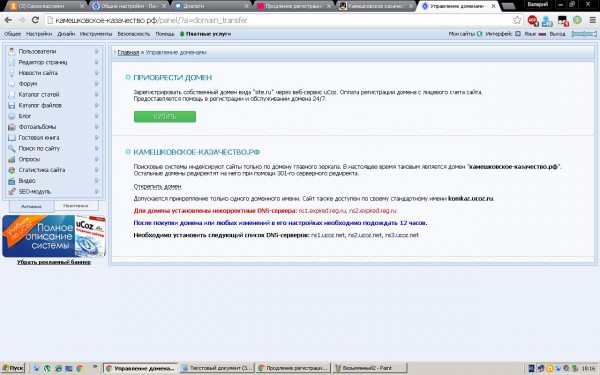600x375 pixels.
Task: Bookmark this page using the star icon
Action: click(517, 20)
